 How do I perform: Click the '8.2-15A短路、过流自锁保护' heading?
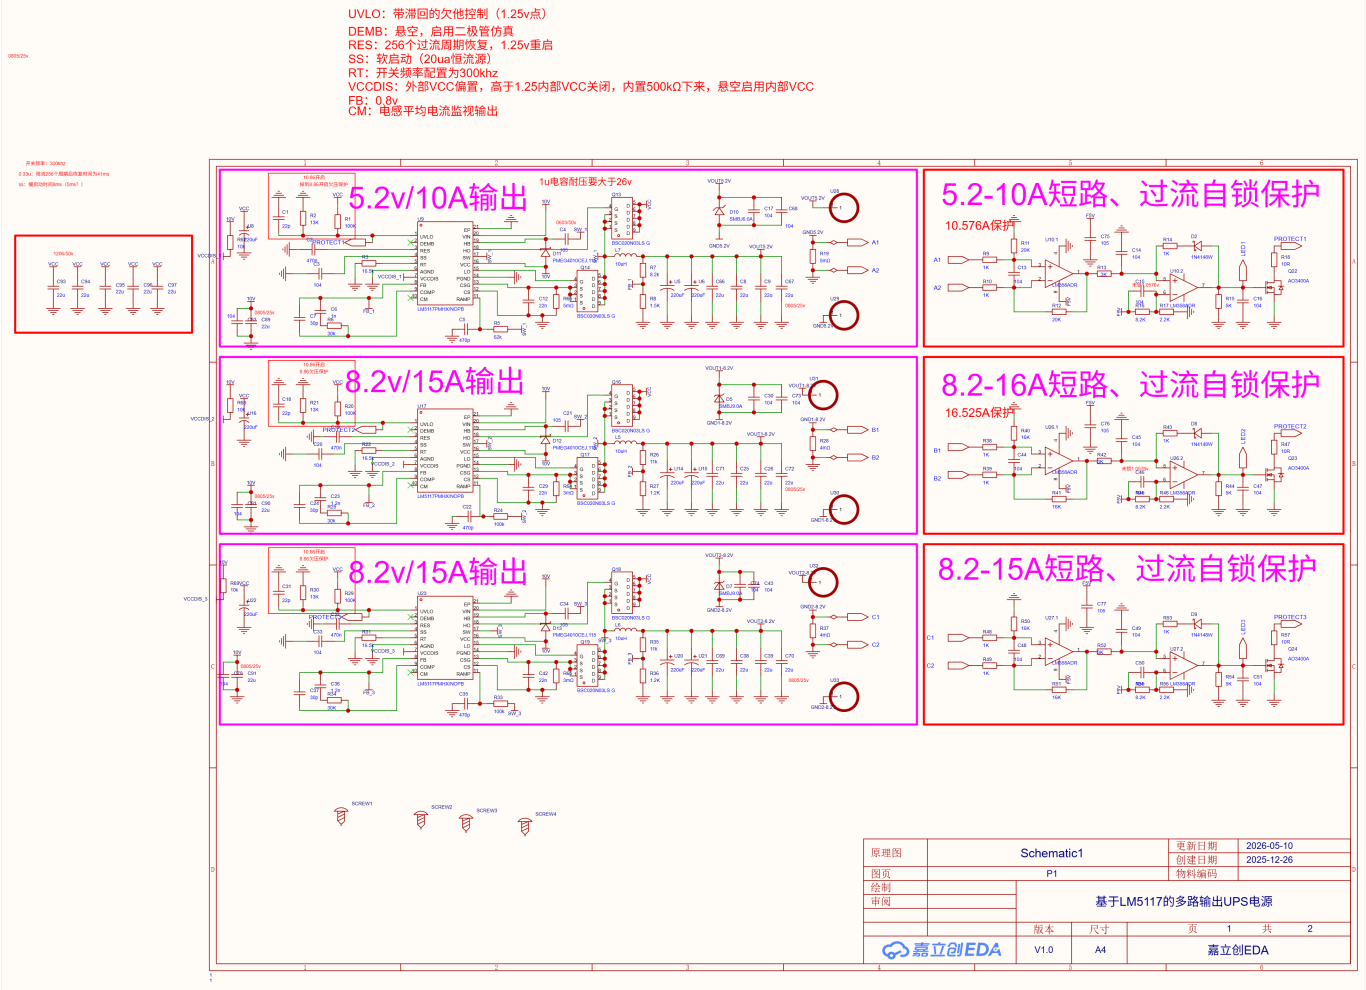(x=1127, y=569)
